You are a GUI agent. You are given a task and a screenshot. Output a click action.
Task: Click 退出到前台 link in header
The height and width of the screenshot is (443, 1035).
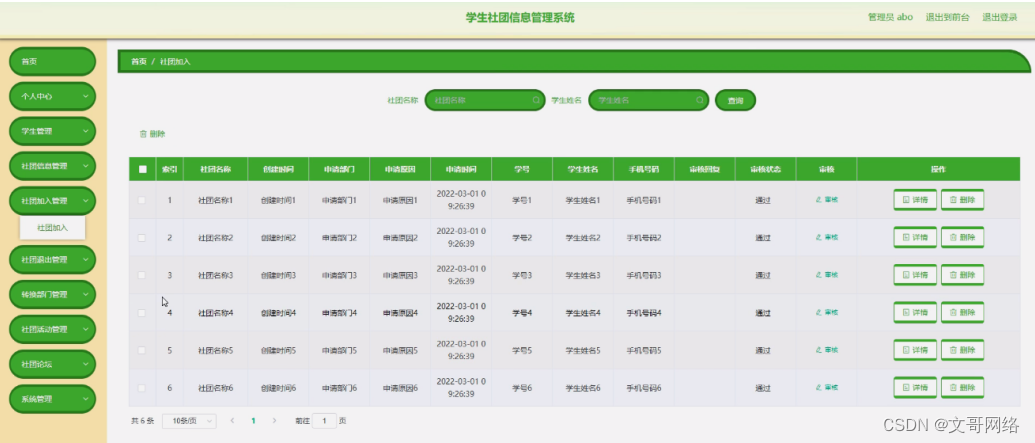tap(947, 18)
